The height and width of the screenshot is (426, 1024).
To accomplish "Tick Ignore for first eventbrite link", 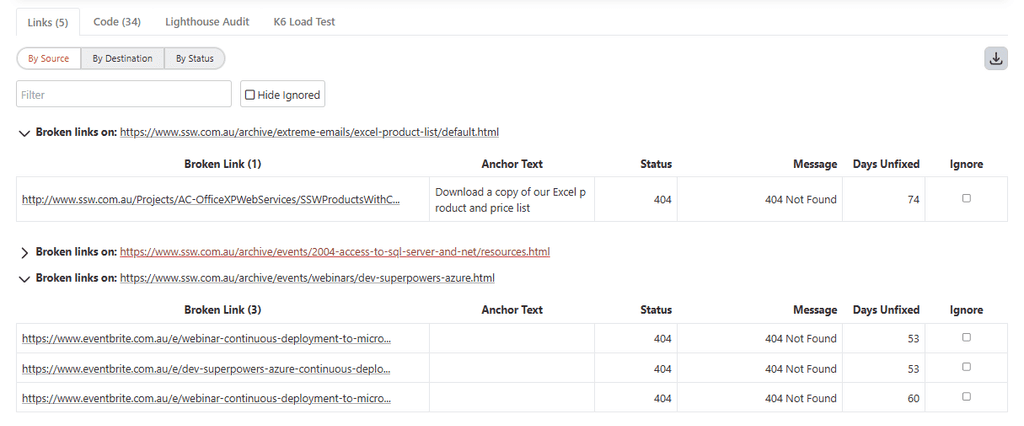I will (x=966, y=338).
